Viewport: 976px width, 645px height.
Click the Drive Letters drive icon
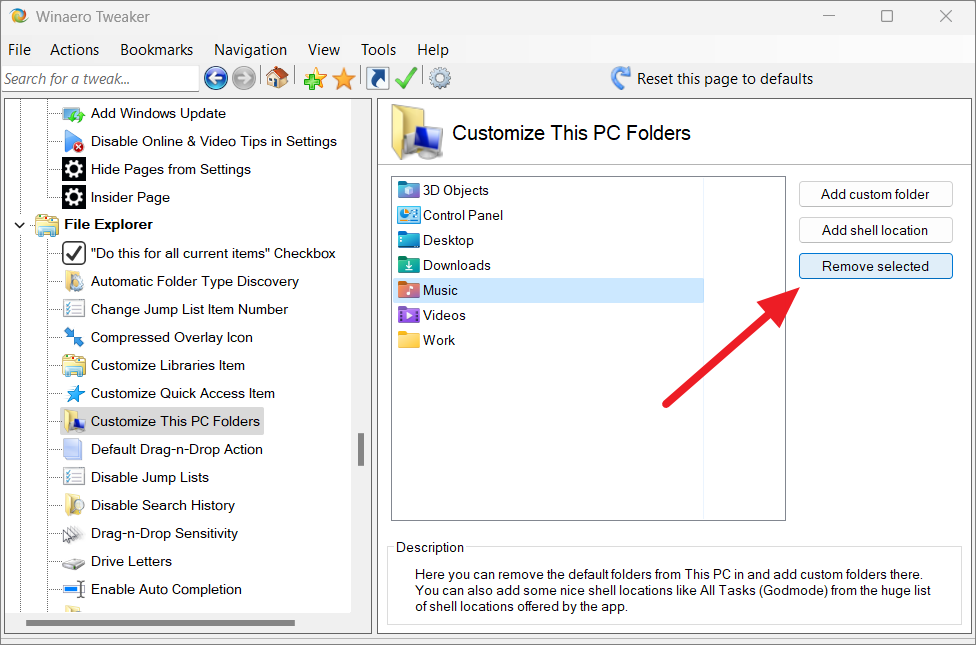point(73,562)
